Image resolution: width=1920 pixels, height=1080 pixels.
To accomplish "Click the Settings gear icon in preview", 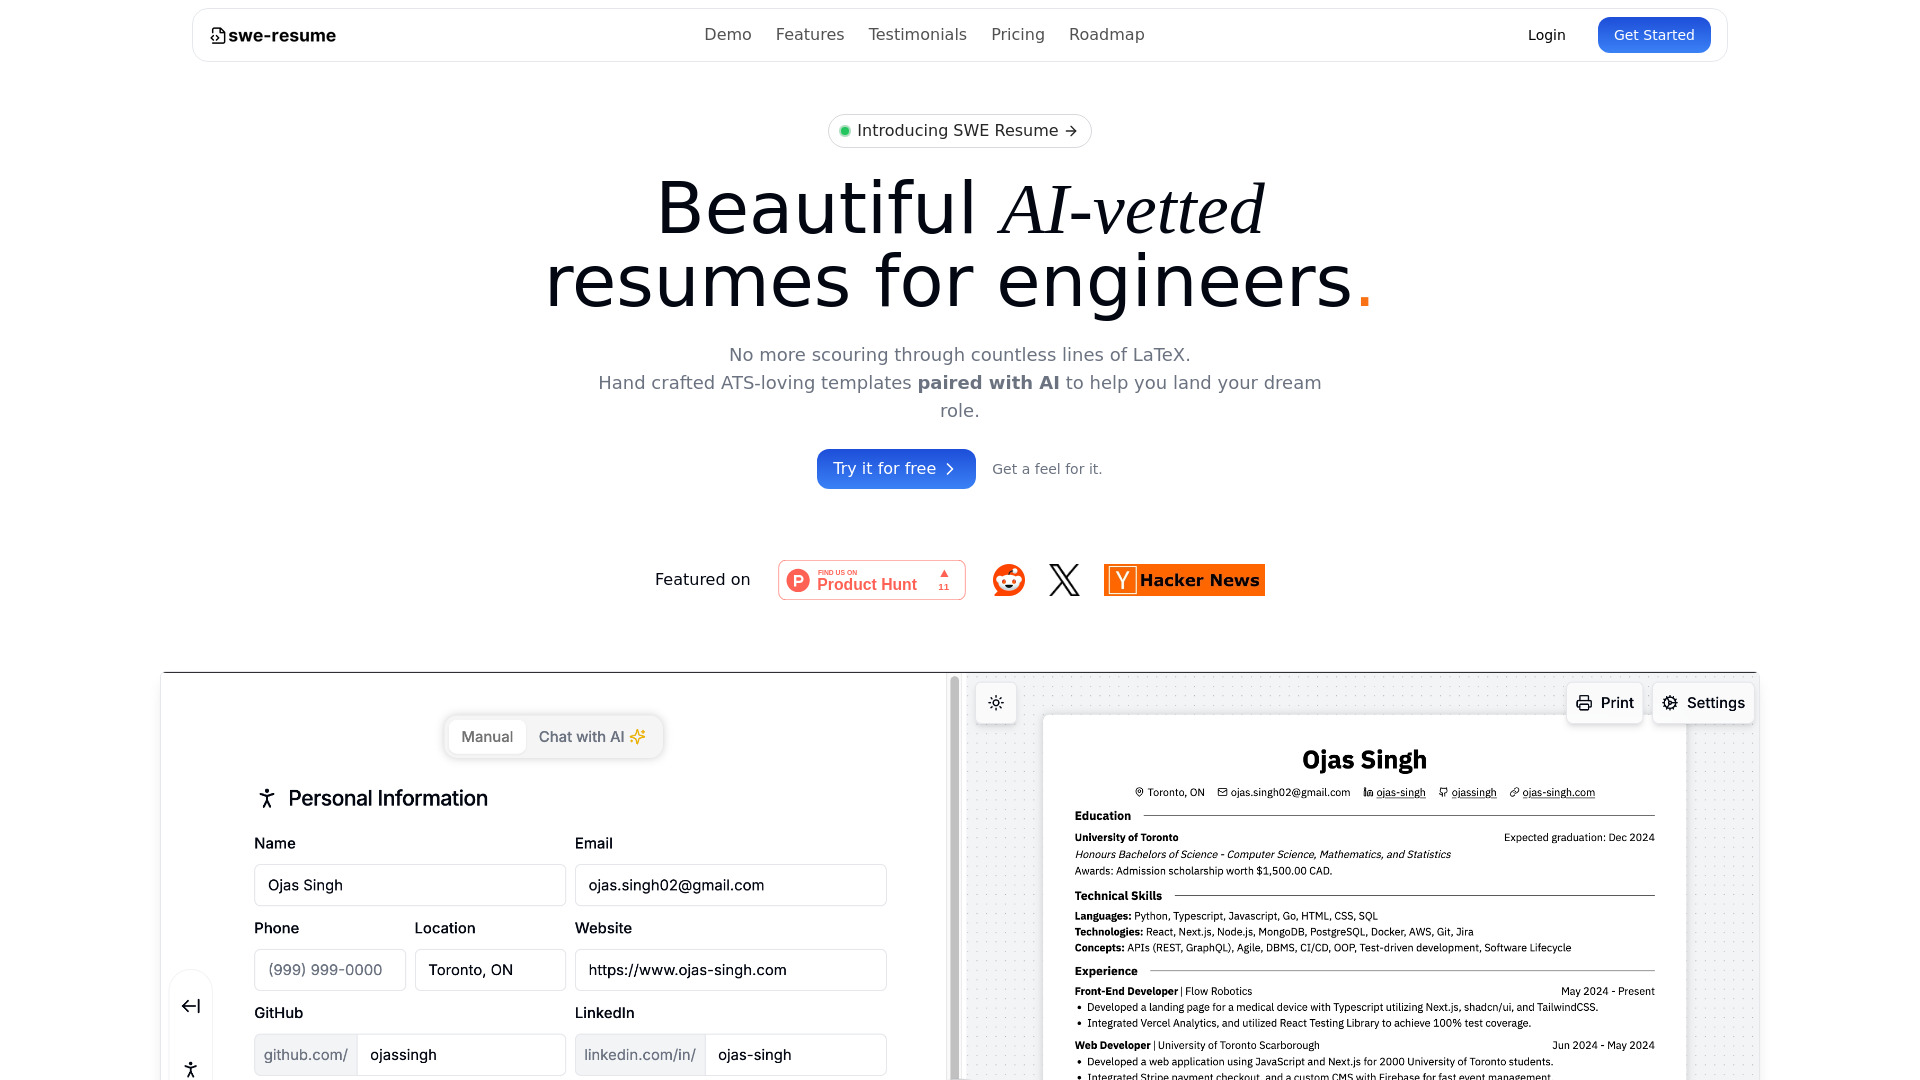I will (1669, 702).
